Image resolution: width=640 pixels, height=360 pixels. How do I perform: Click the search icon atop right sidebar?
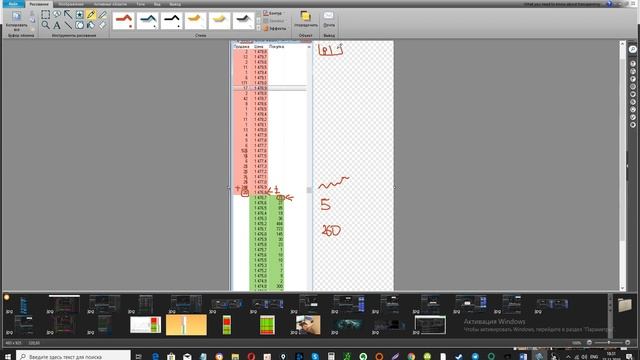point(633,49)
